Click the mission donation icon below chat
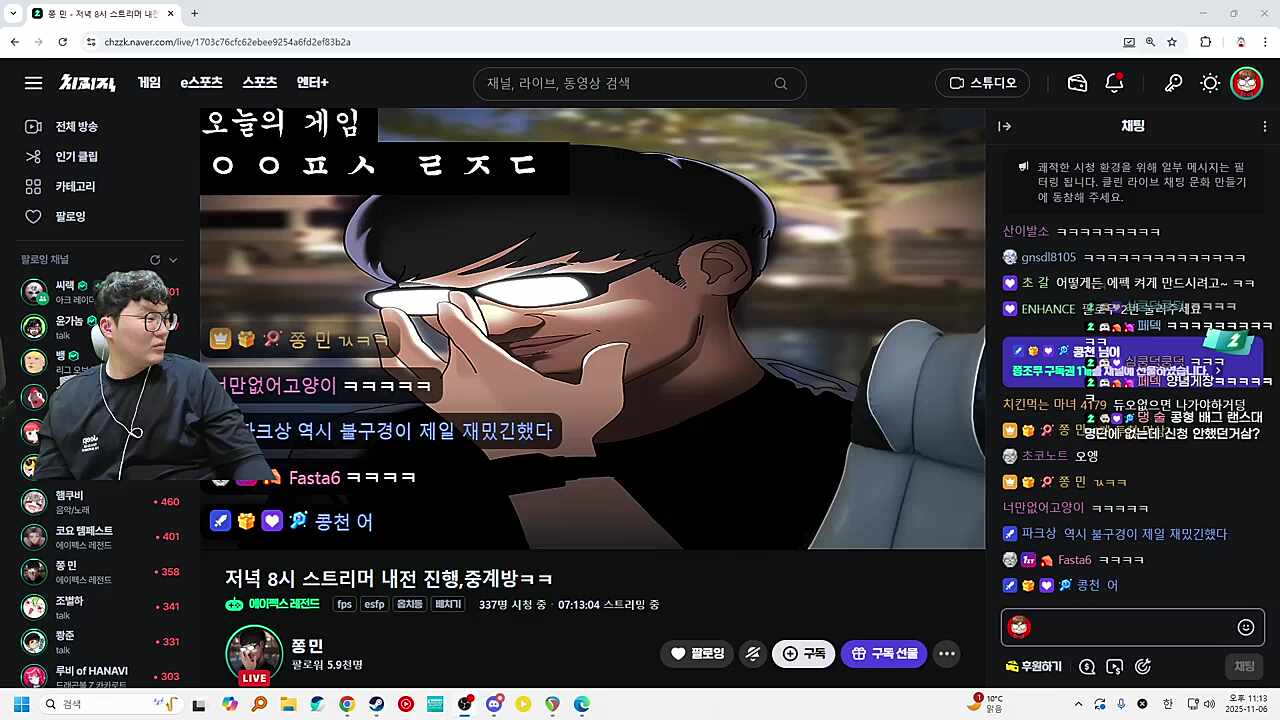The width and height of the screenshot is (1280, 720). pos(1143,667)
